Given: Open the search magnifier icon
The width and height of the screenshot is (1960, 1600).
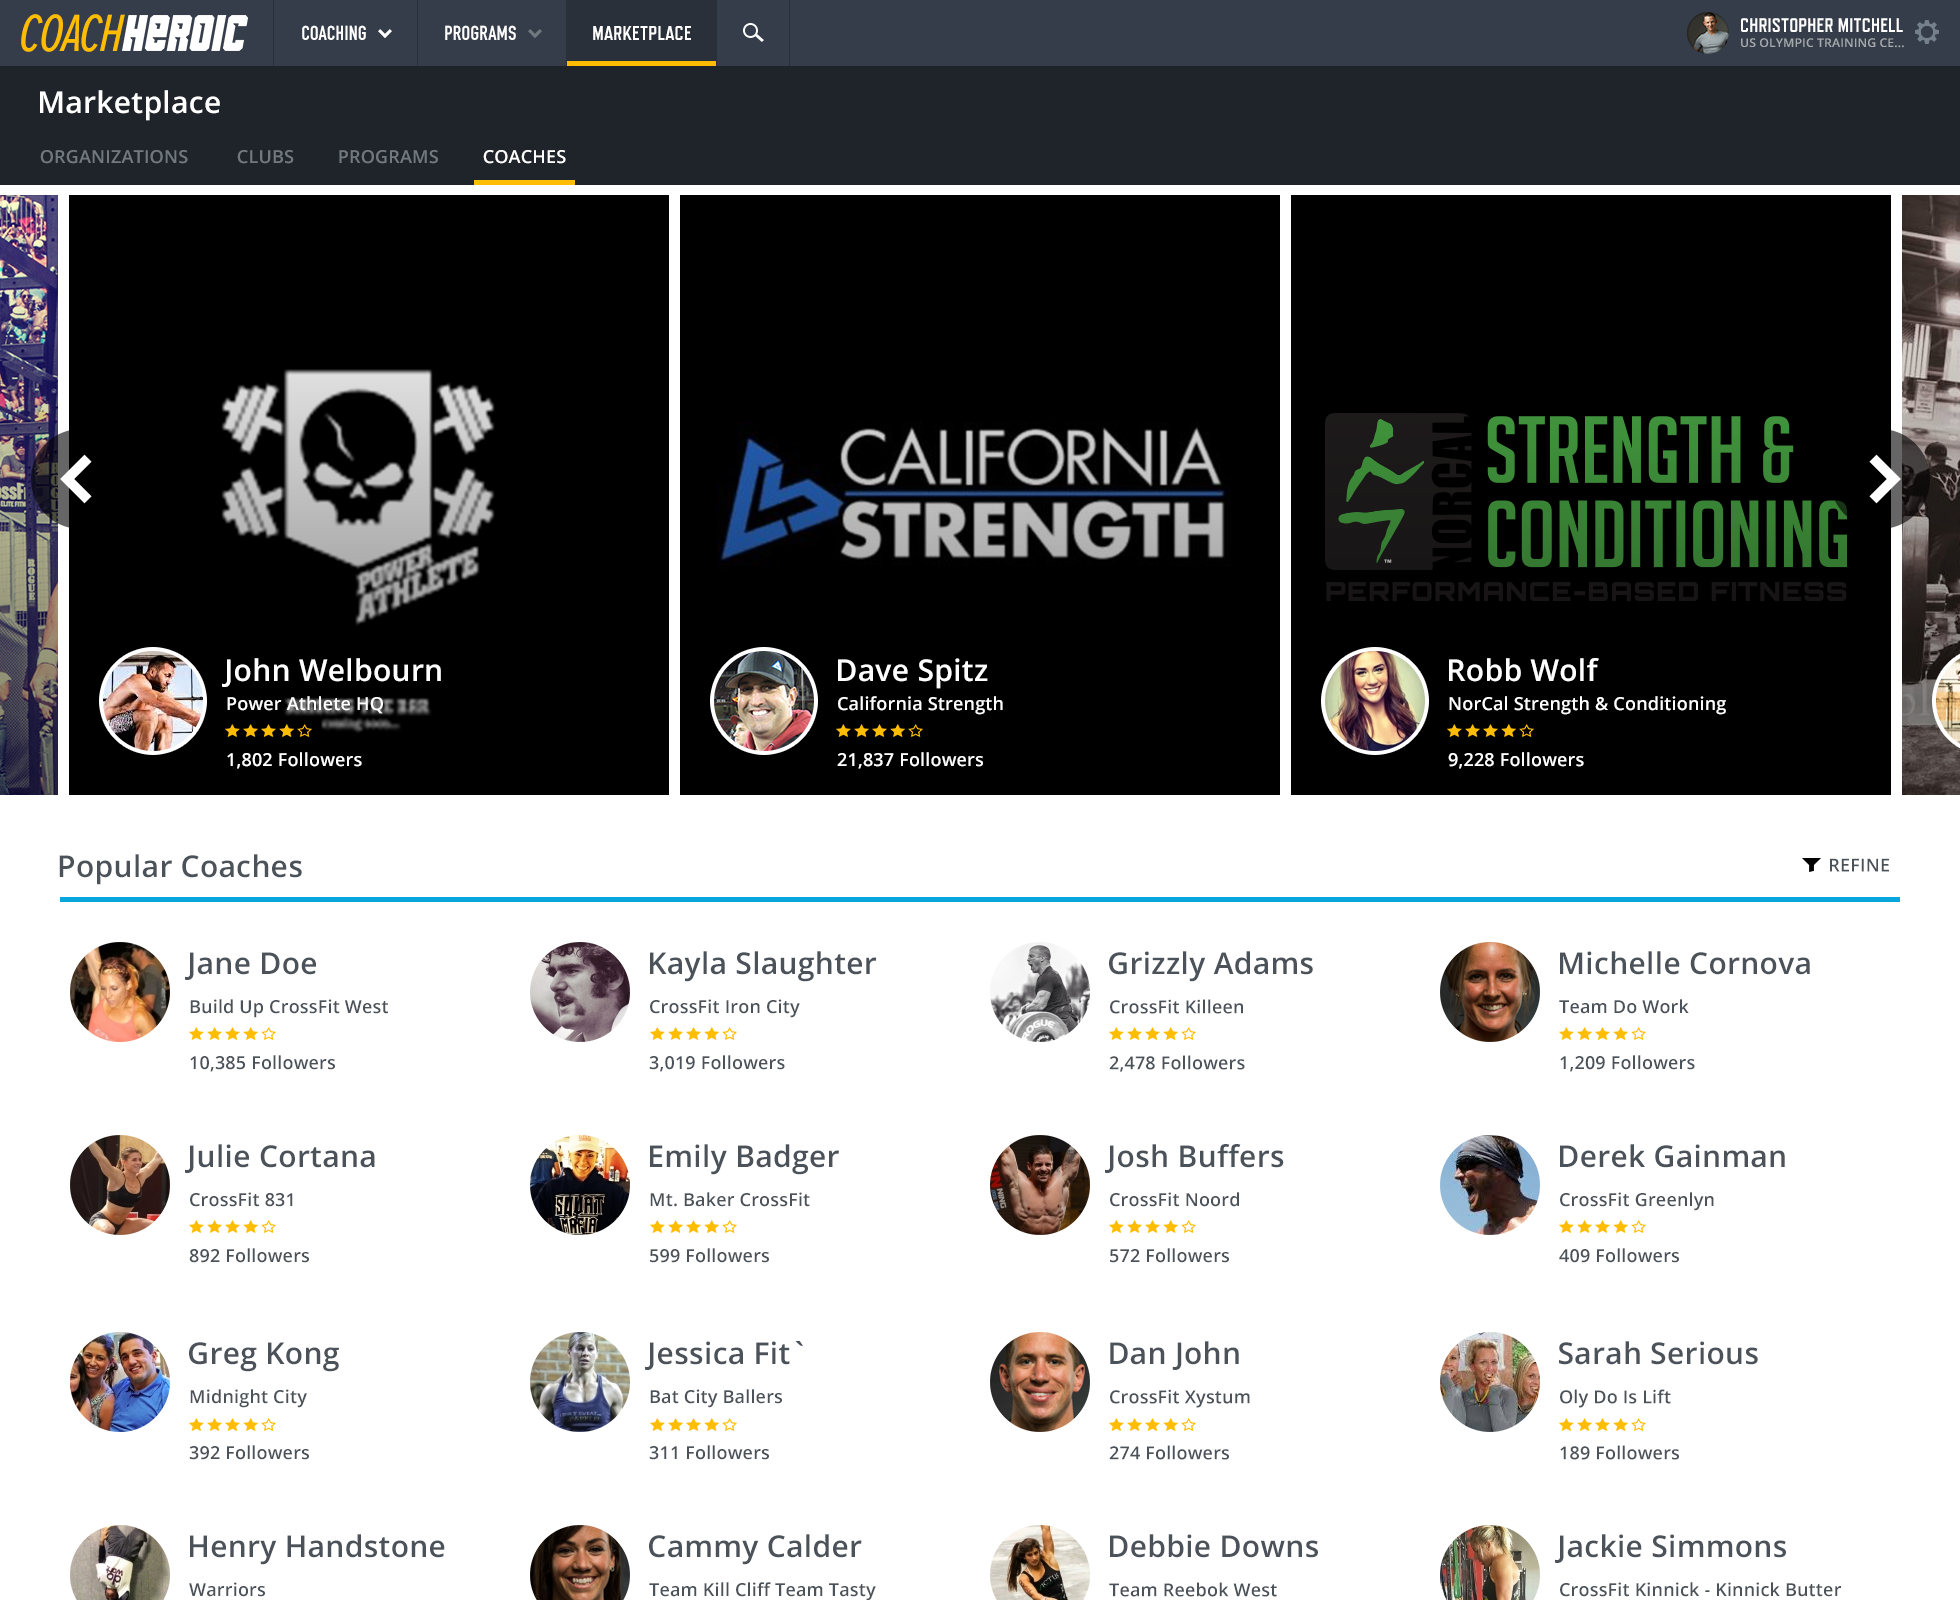Looking at the screenshot, I should (x=753, y=33).
